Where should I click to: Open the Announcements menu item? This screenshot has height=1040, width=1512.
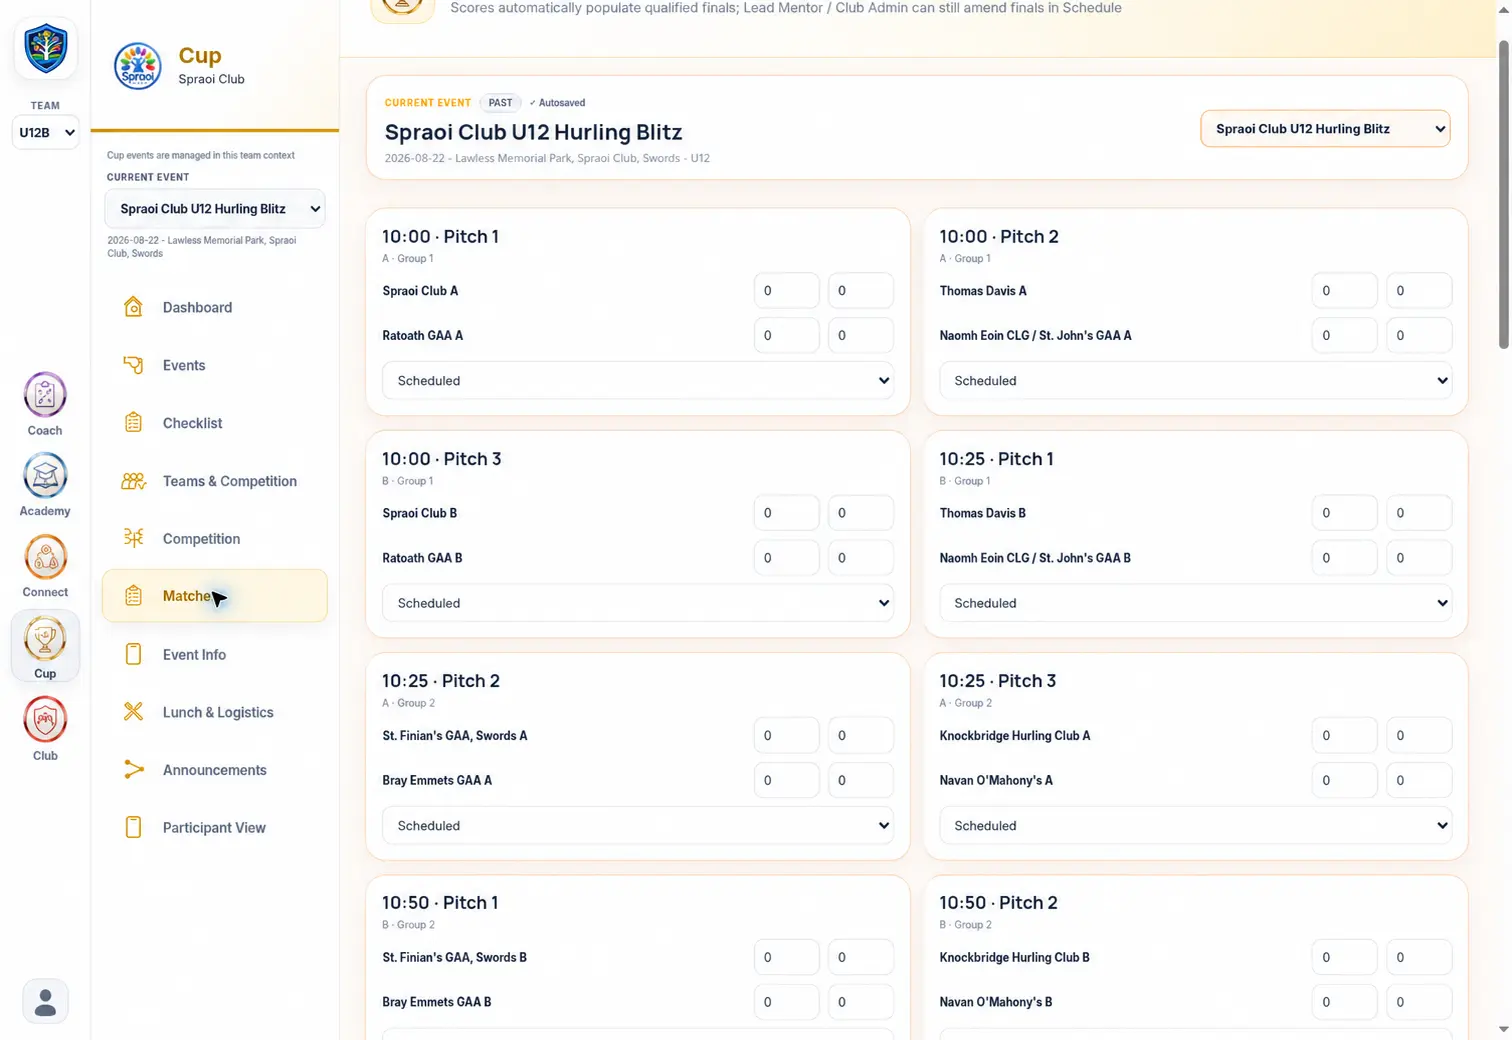pyautogui.click(x=215, y=770)
